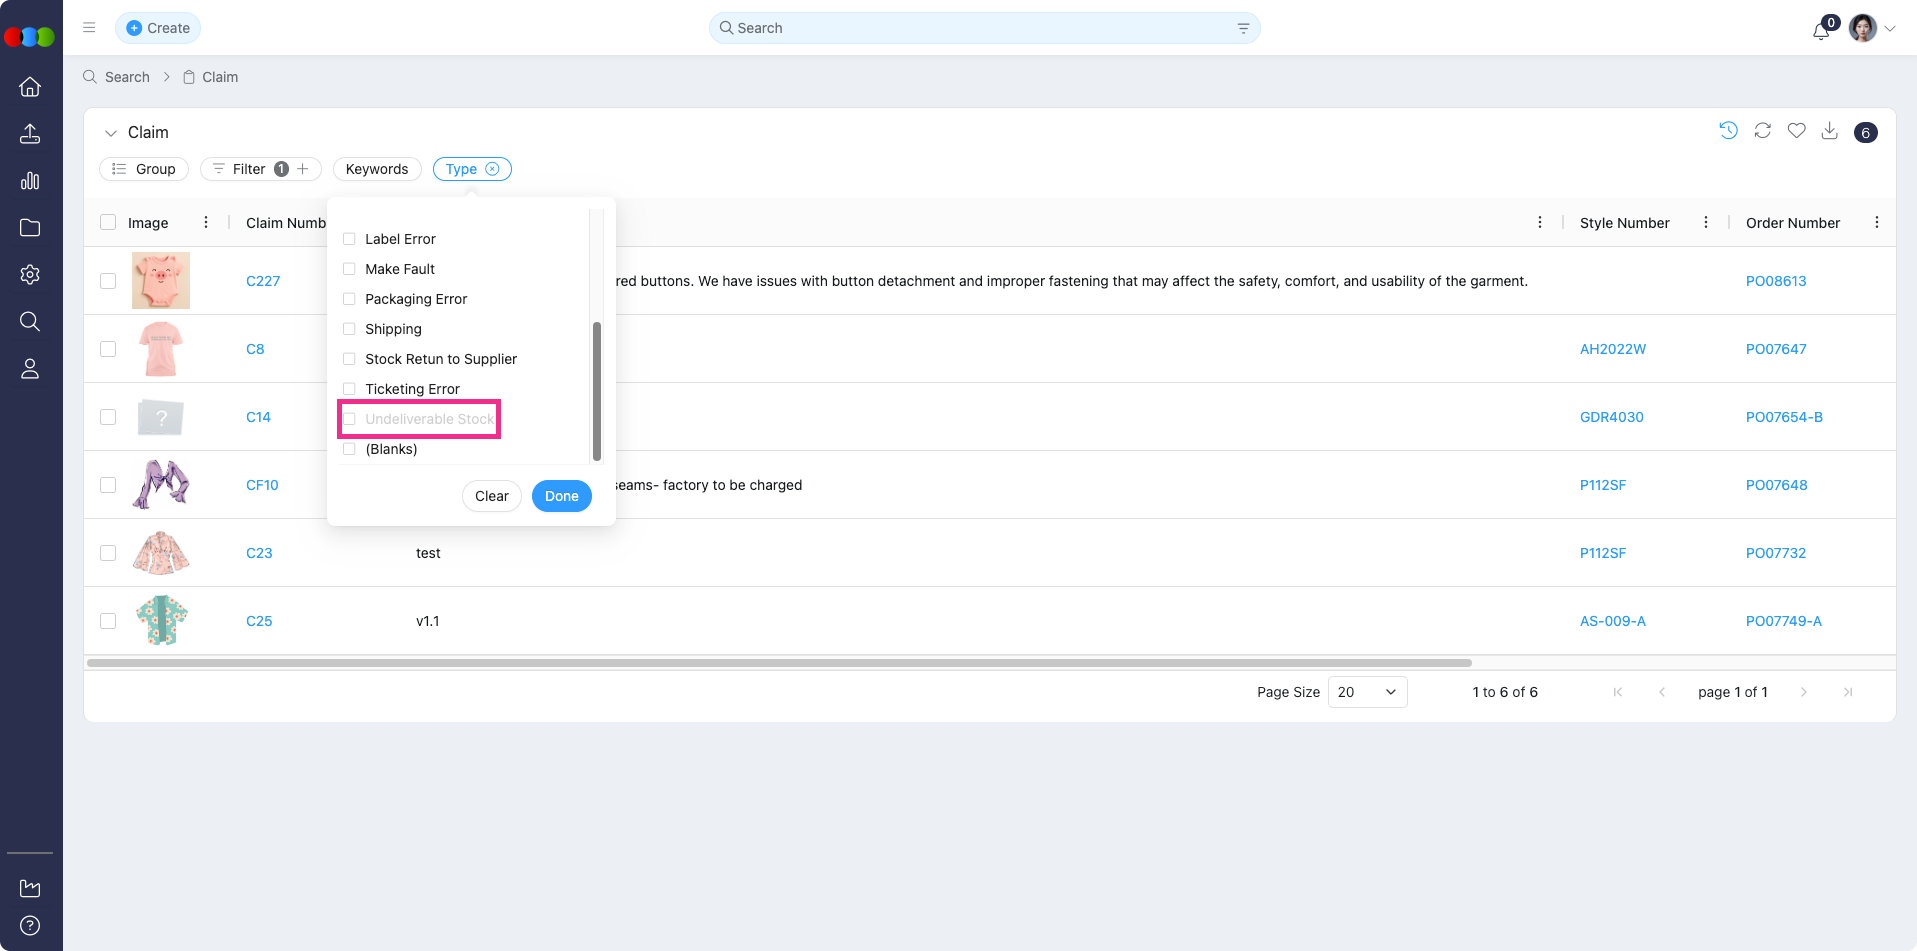Open the Image column menu
This screenshot has height=951, width=1917.
tap(206, 223)
